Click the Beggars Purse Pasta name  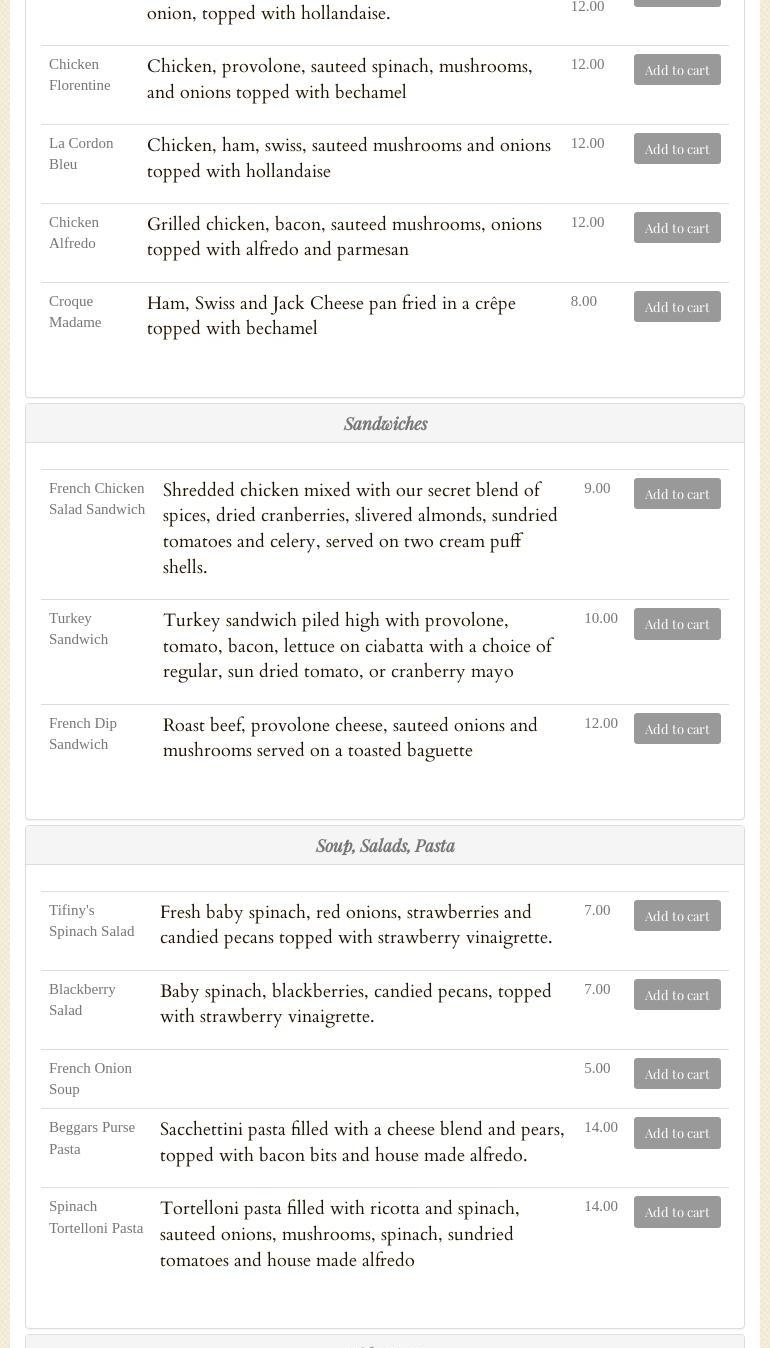[92, 1138]
